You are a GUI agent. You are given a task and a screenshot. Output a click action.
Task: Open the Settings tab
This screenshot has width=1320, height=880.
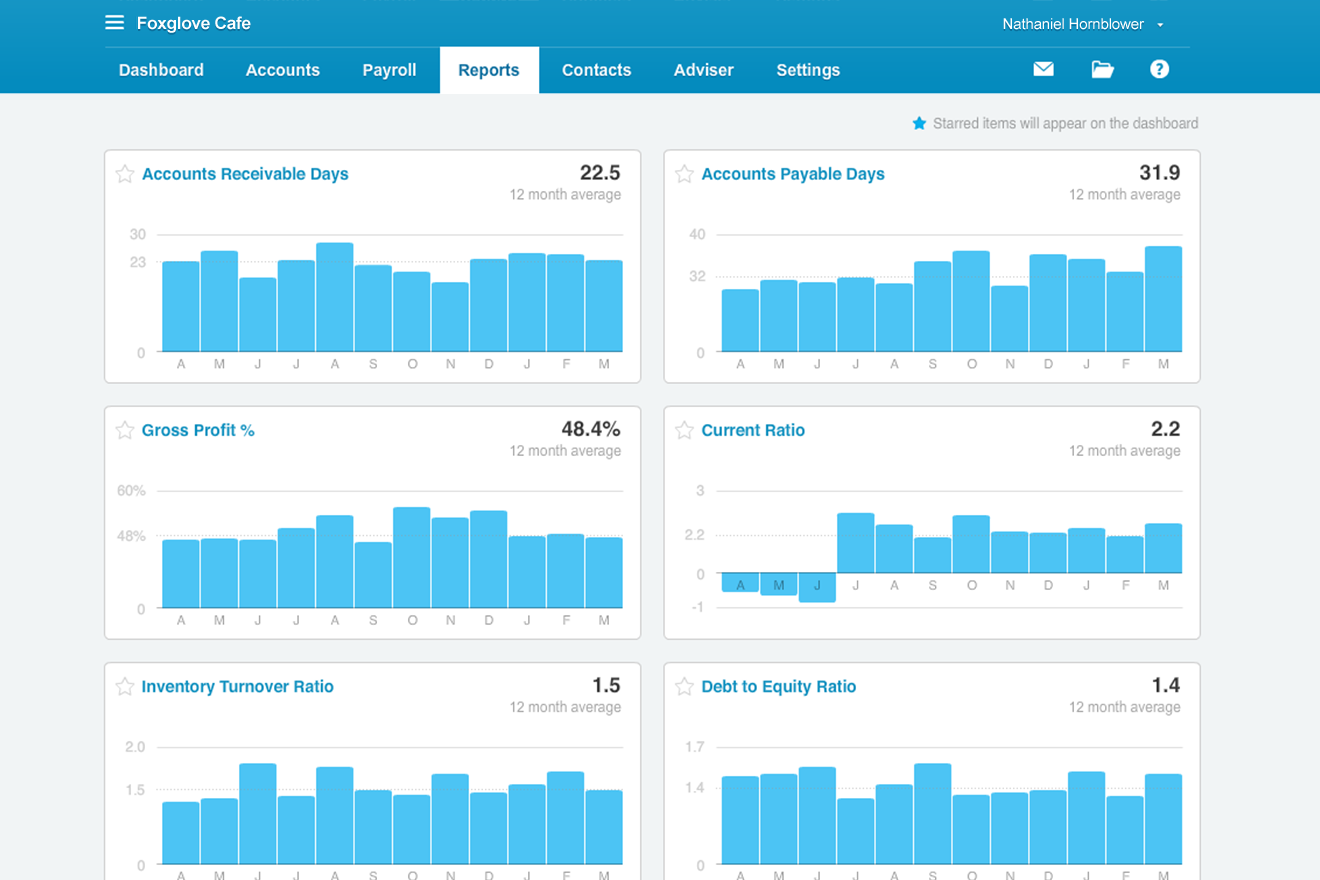808,69
